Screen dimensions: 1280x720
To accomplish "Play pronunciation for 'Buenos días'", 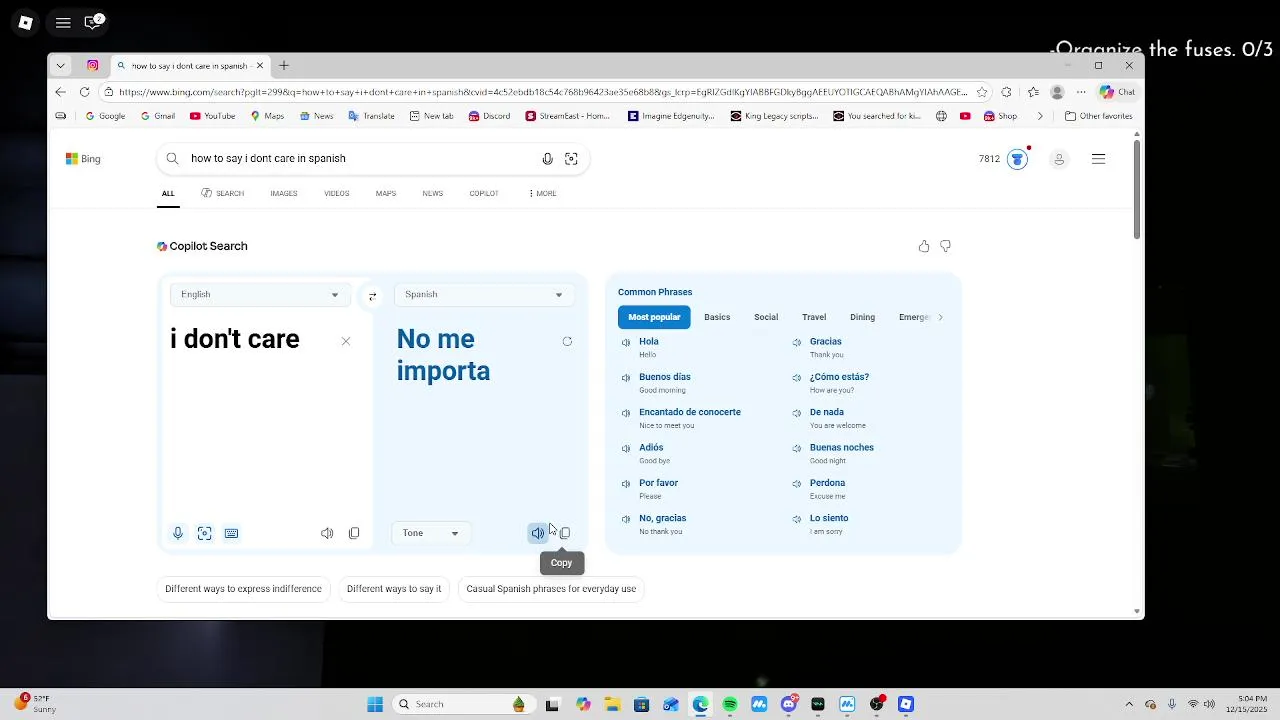I will pyautogui.click(x=626, y=377).
